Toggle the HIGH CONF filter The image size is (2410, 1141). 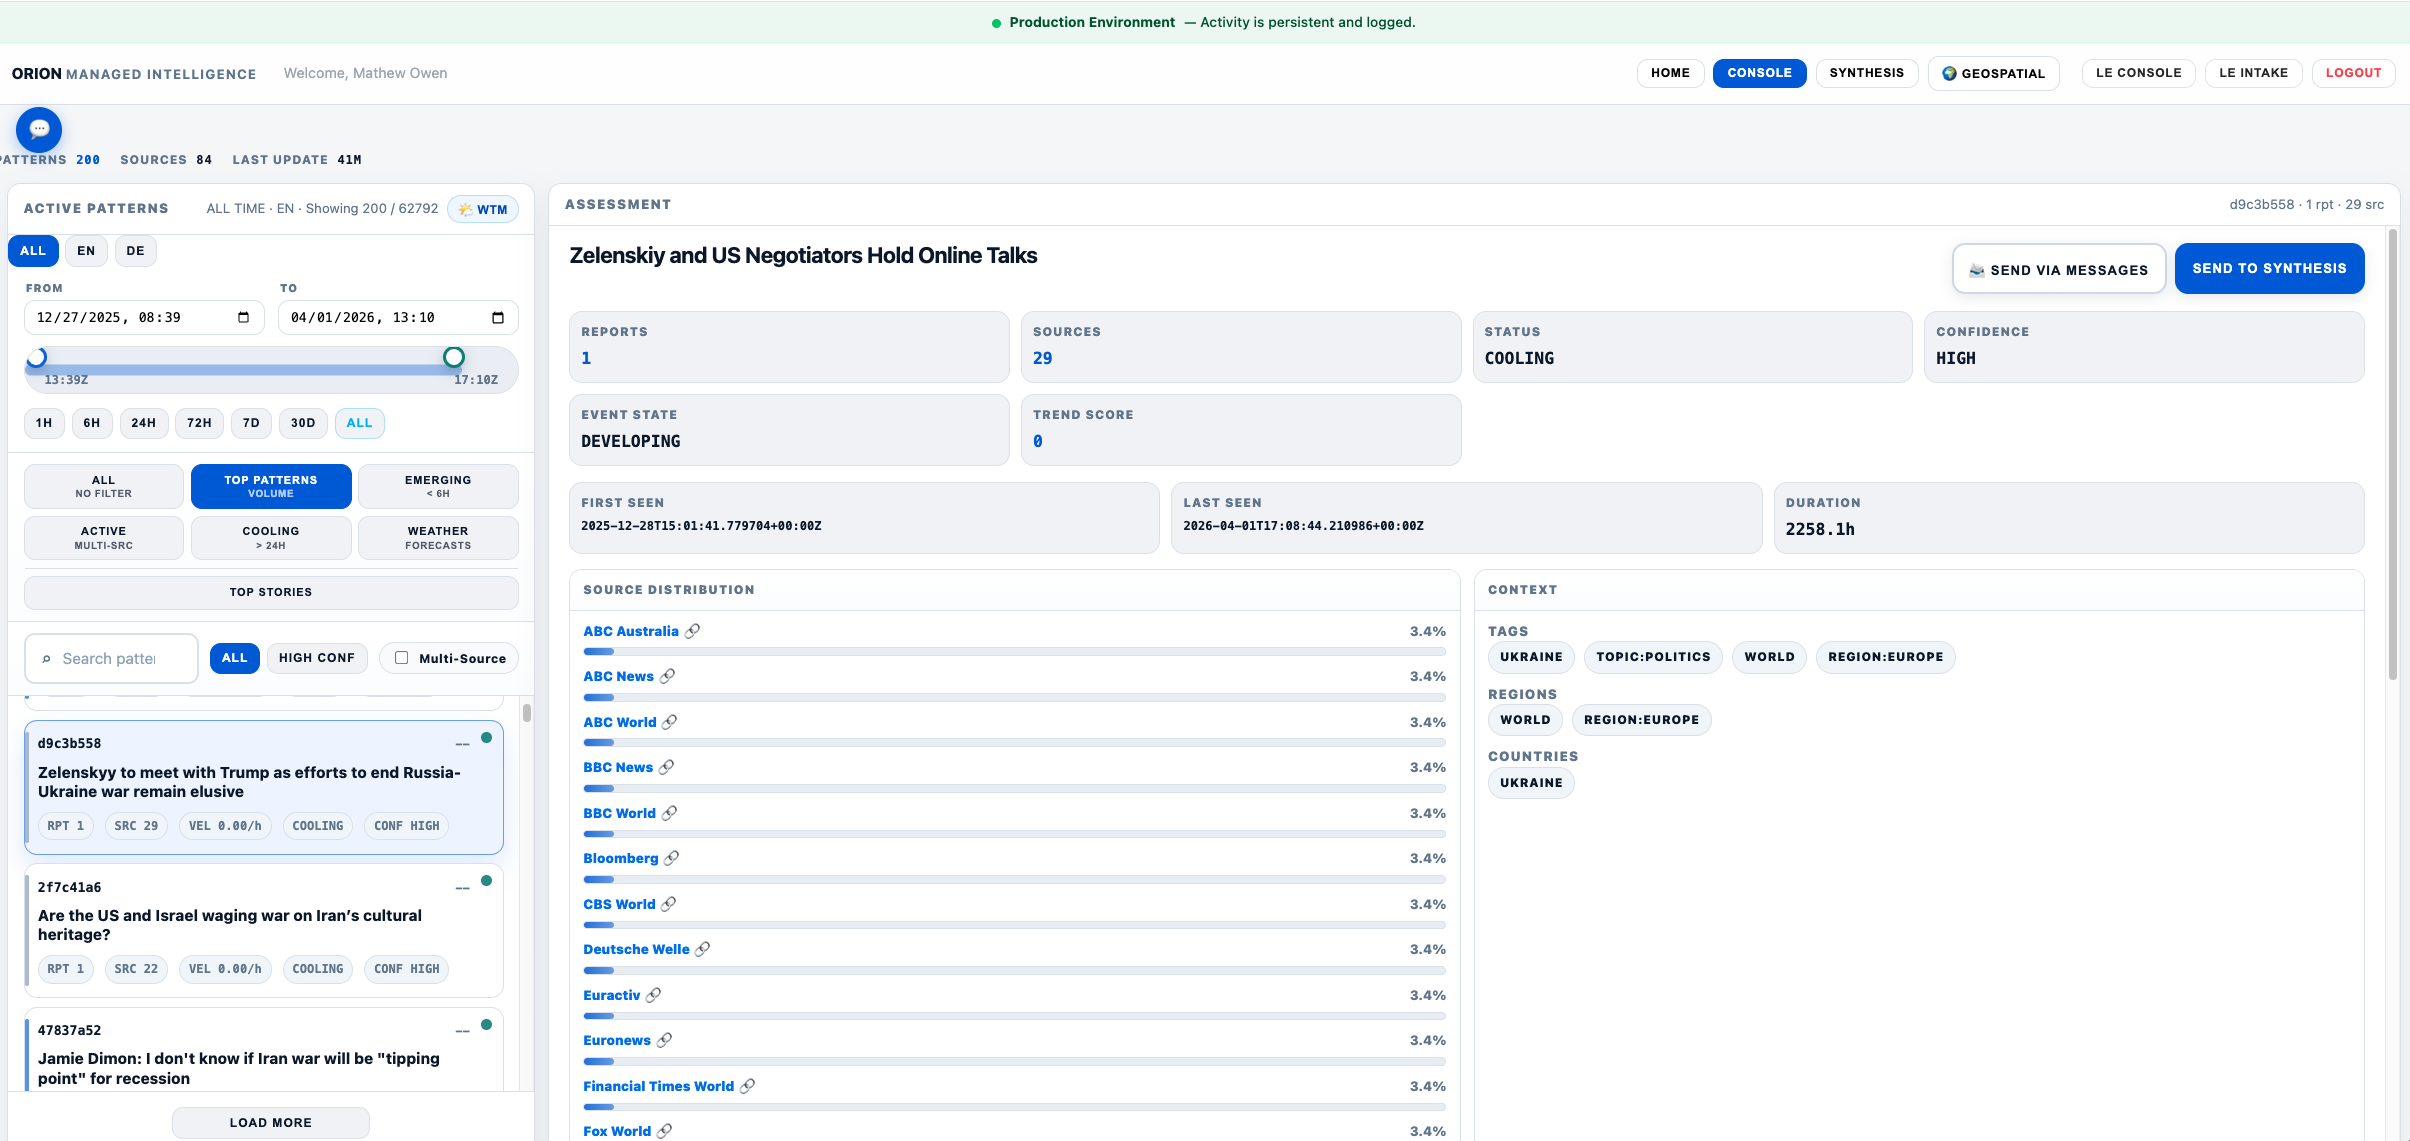click(x=316, y=657)
